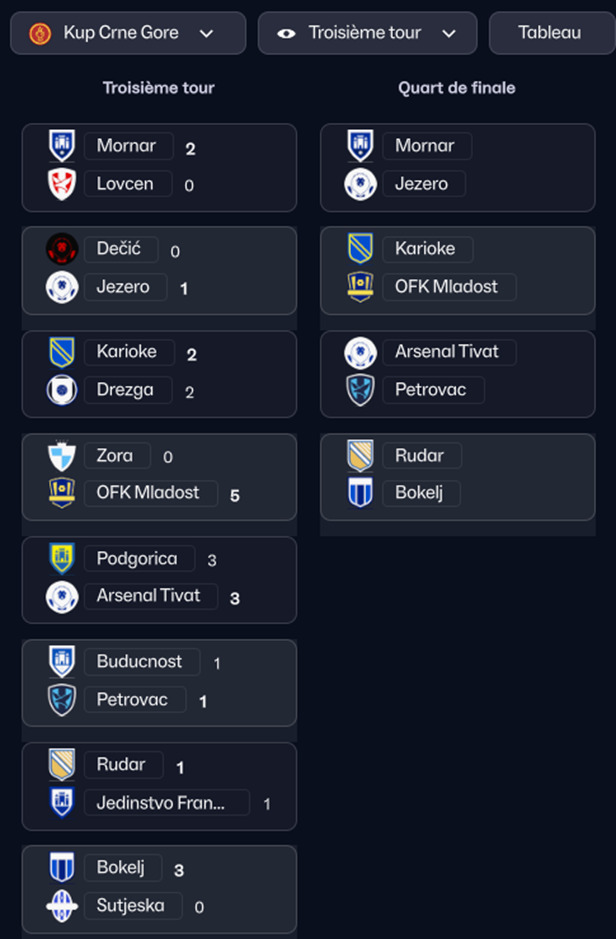Click Buducnost's blue shield crest

coord(62,661)
